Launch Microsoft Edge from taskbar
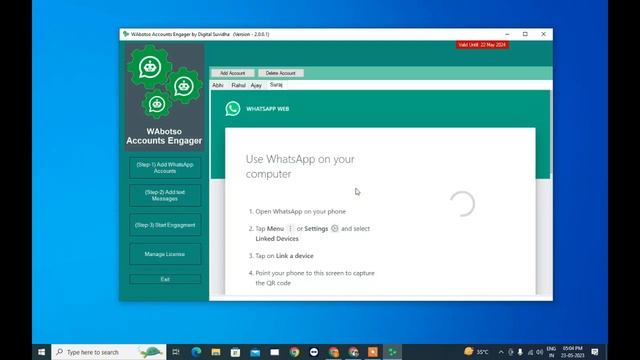Screen dimensions: 640x360 click(196, 352)
